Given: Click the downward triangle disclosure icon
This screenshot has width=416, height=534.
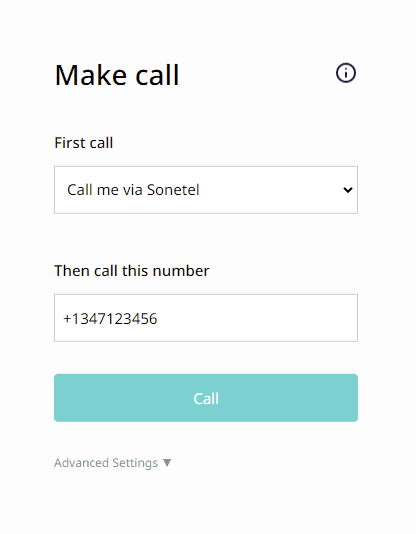Looking at the screenshot, I should [x=167, y=462].
